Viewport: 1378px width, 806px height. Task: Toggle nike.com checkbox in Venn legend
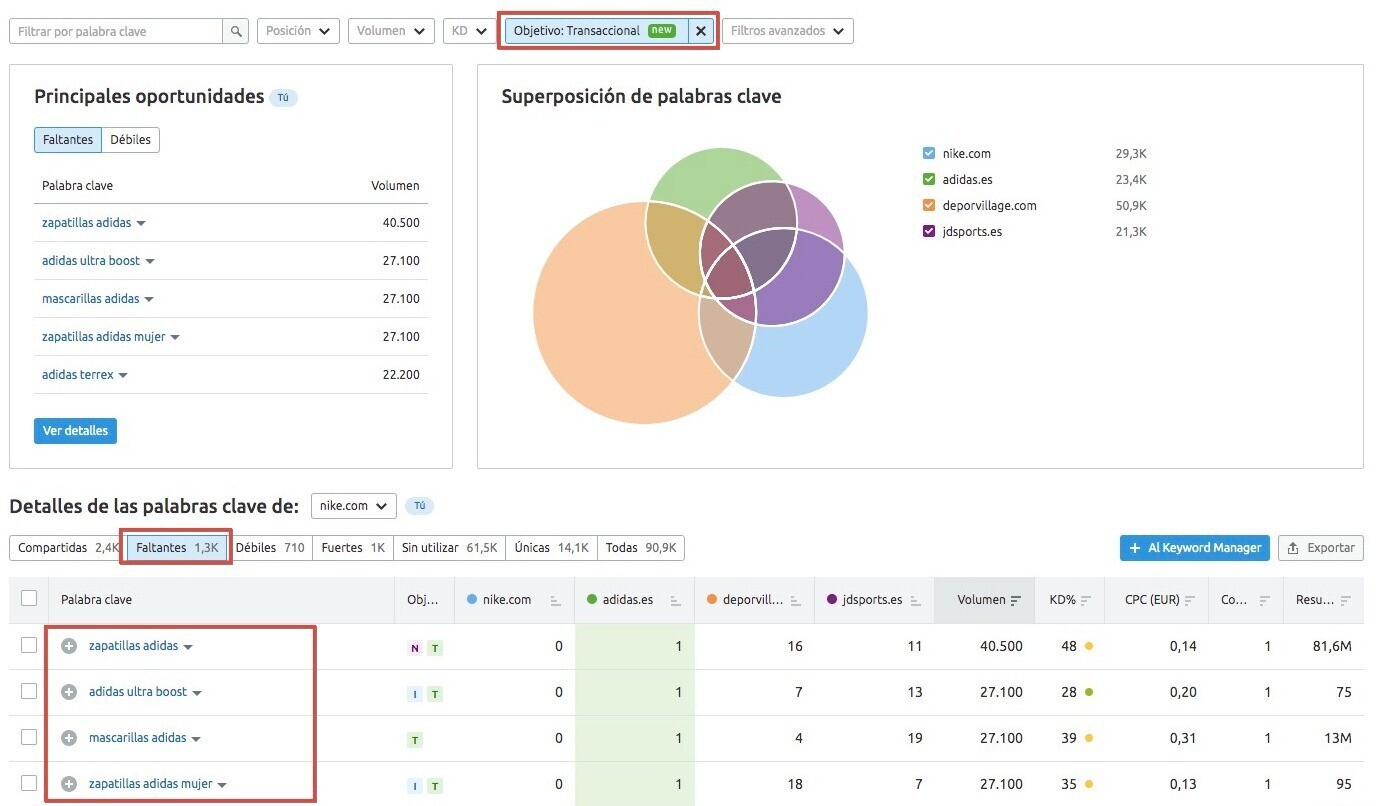(929, 154)
